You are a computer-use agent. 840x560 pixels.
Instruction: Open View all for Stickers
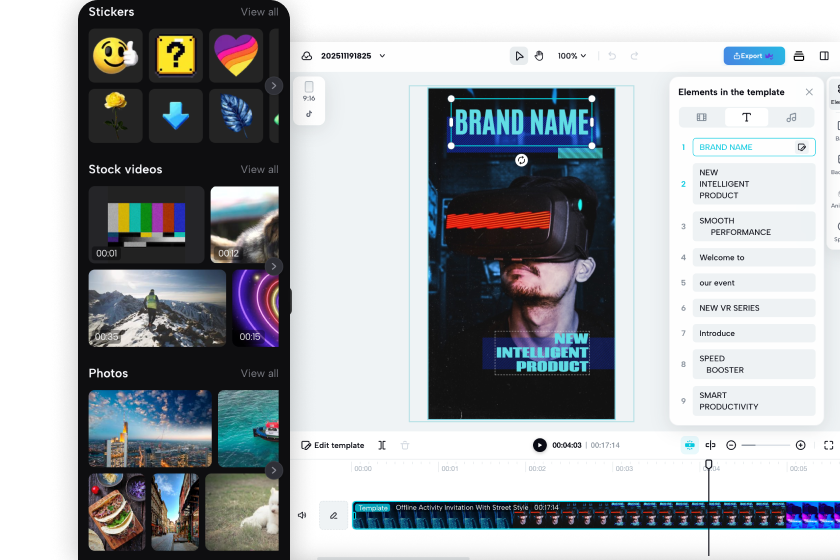tap(259, 12)
